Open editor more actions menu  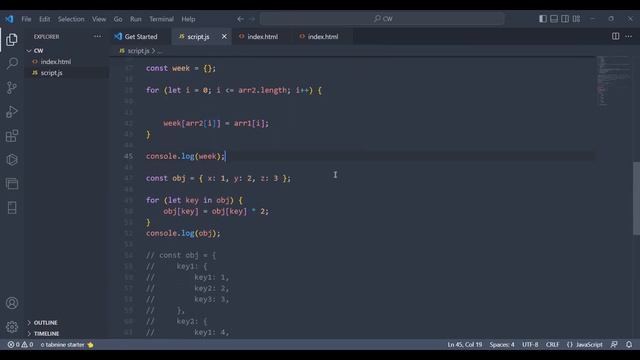[x=628, y=36]
